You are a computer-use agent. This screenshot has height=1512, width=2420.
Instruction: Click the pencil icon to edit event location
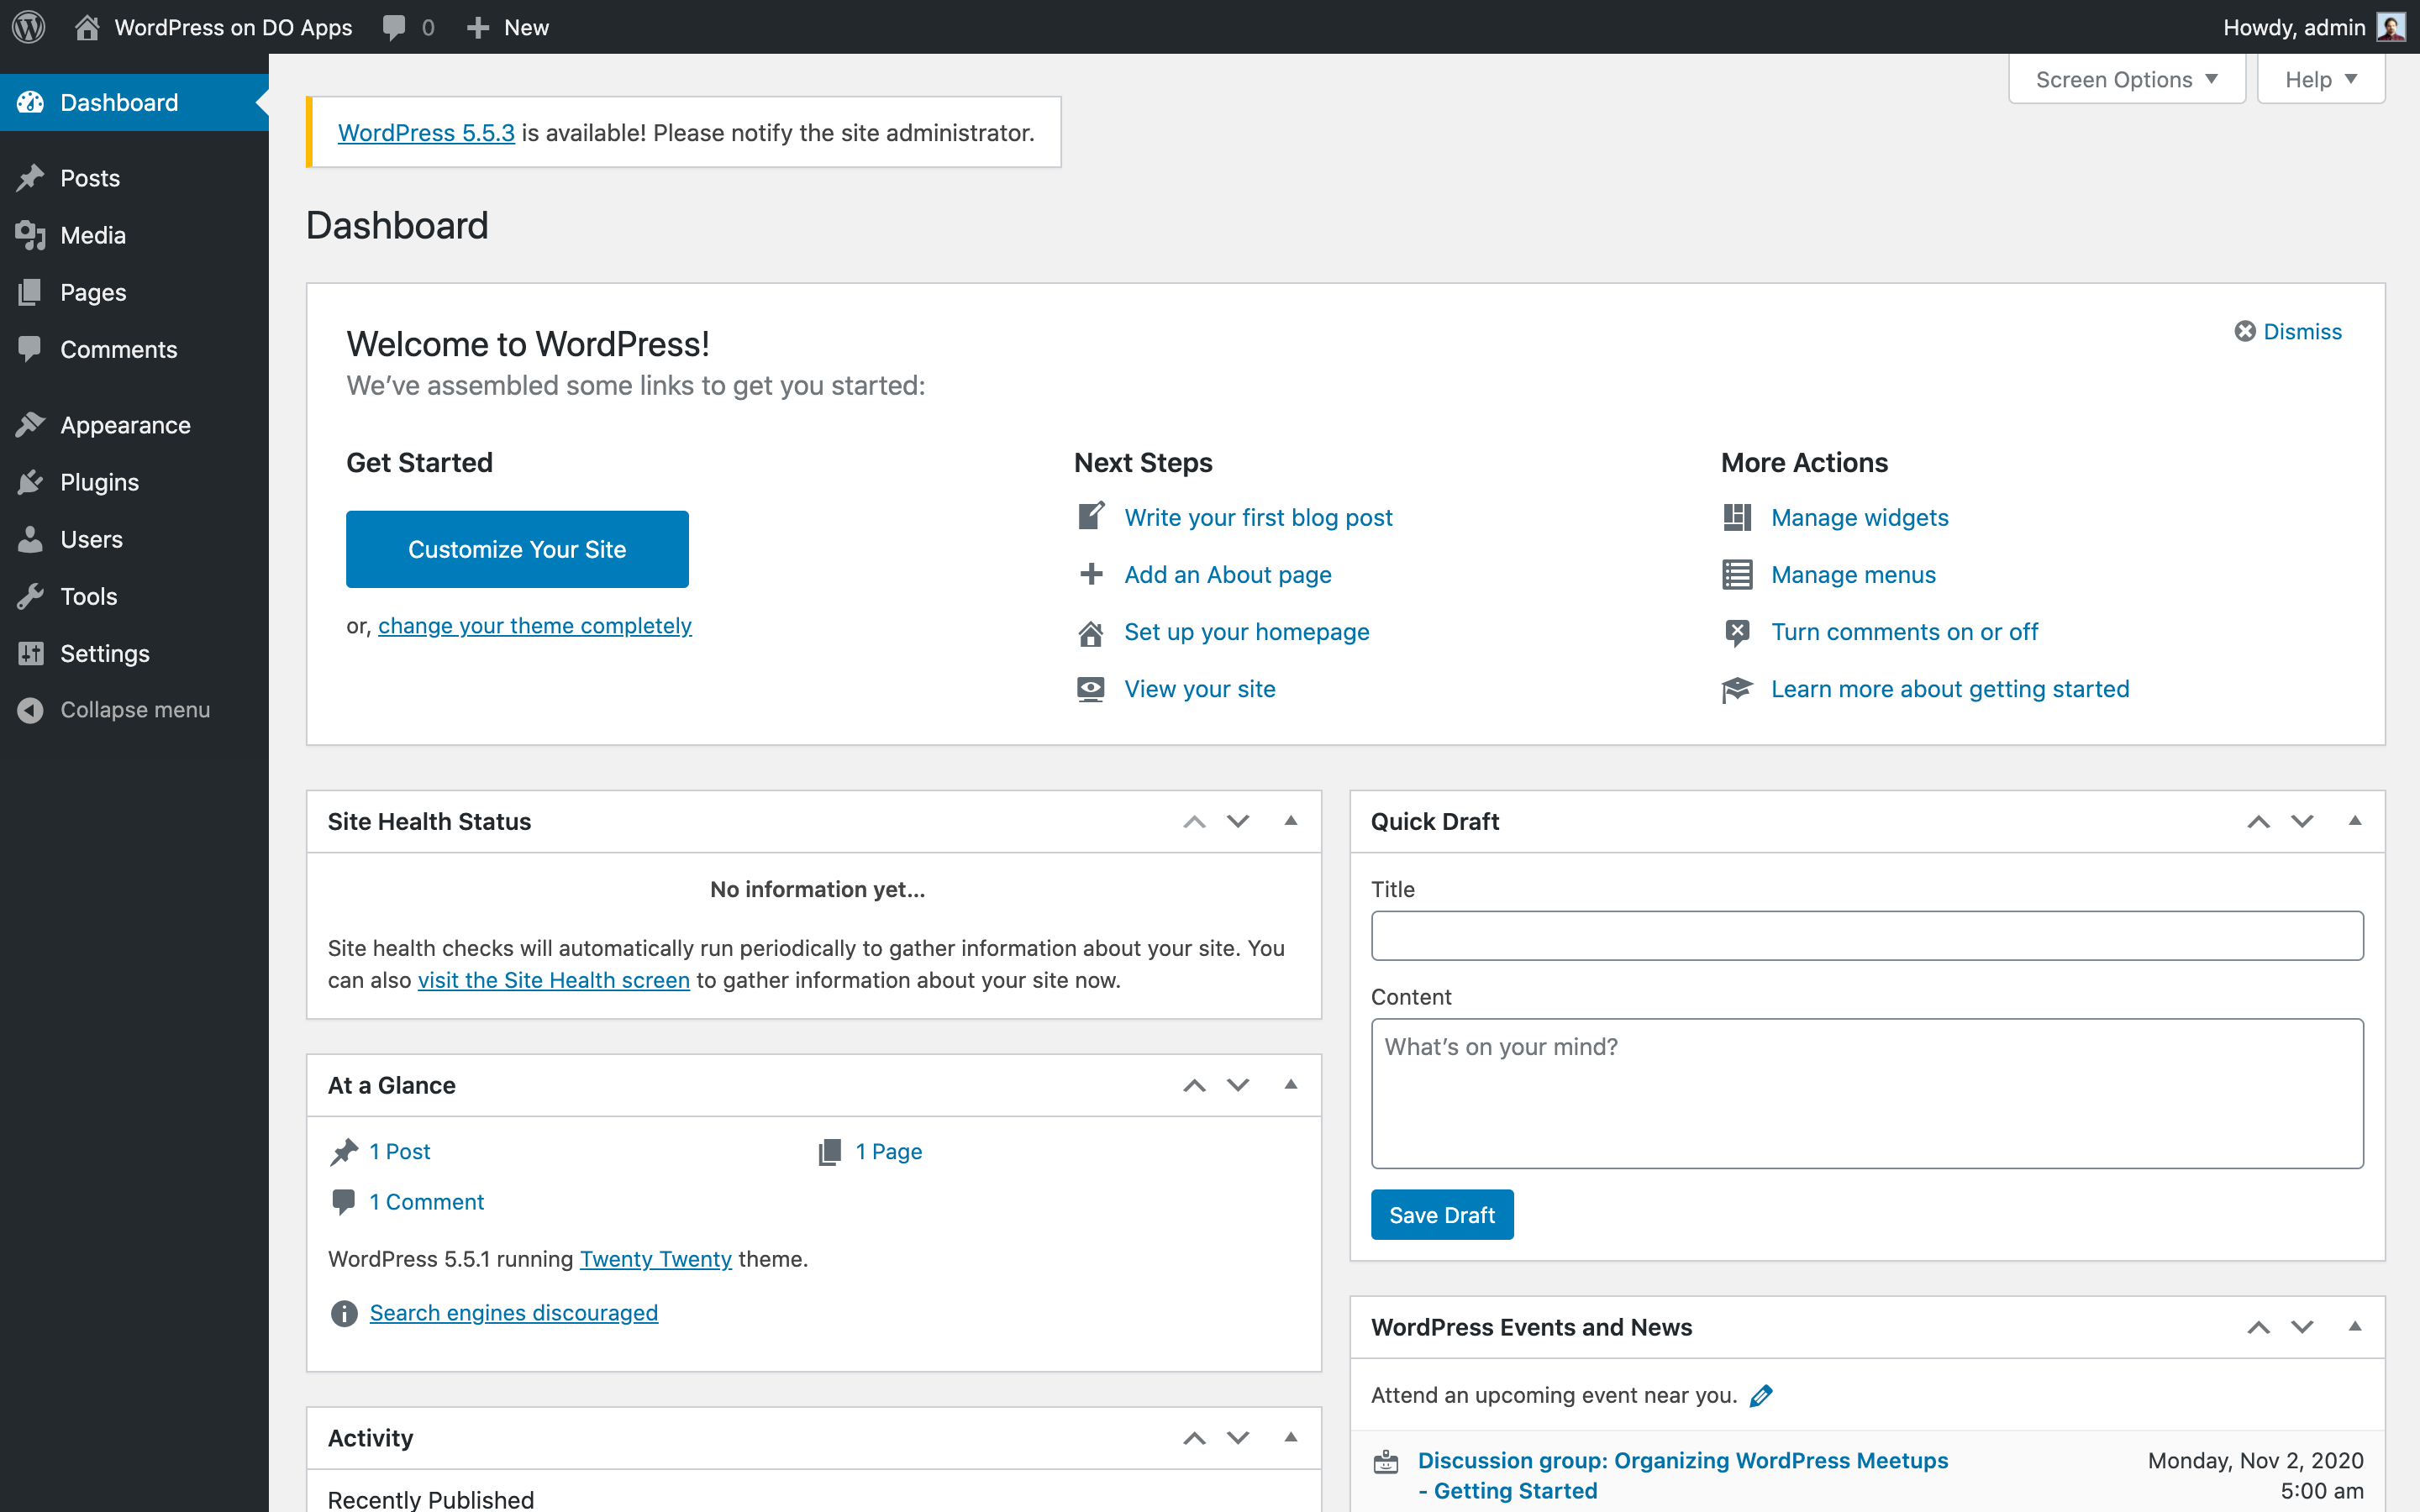pyautogui.click(x=1761, y=1396)
